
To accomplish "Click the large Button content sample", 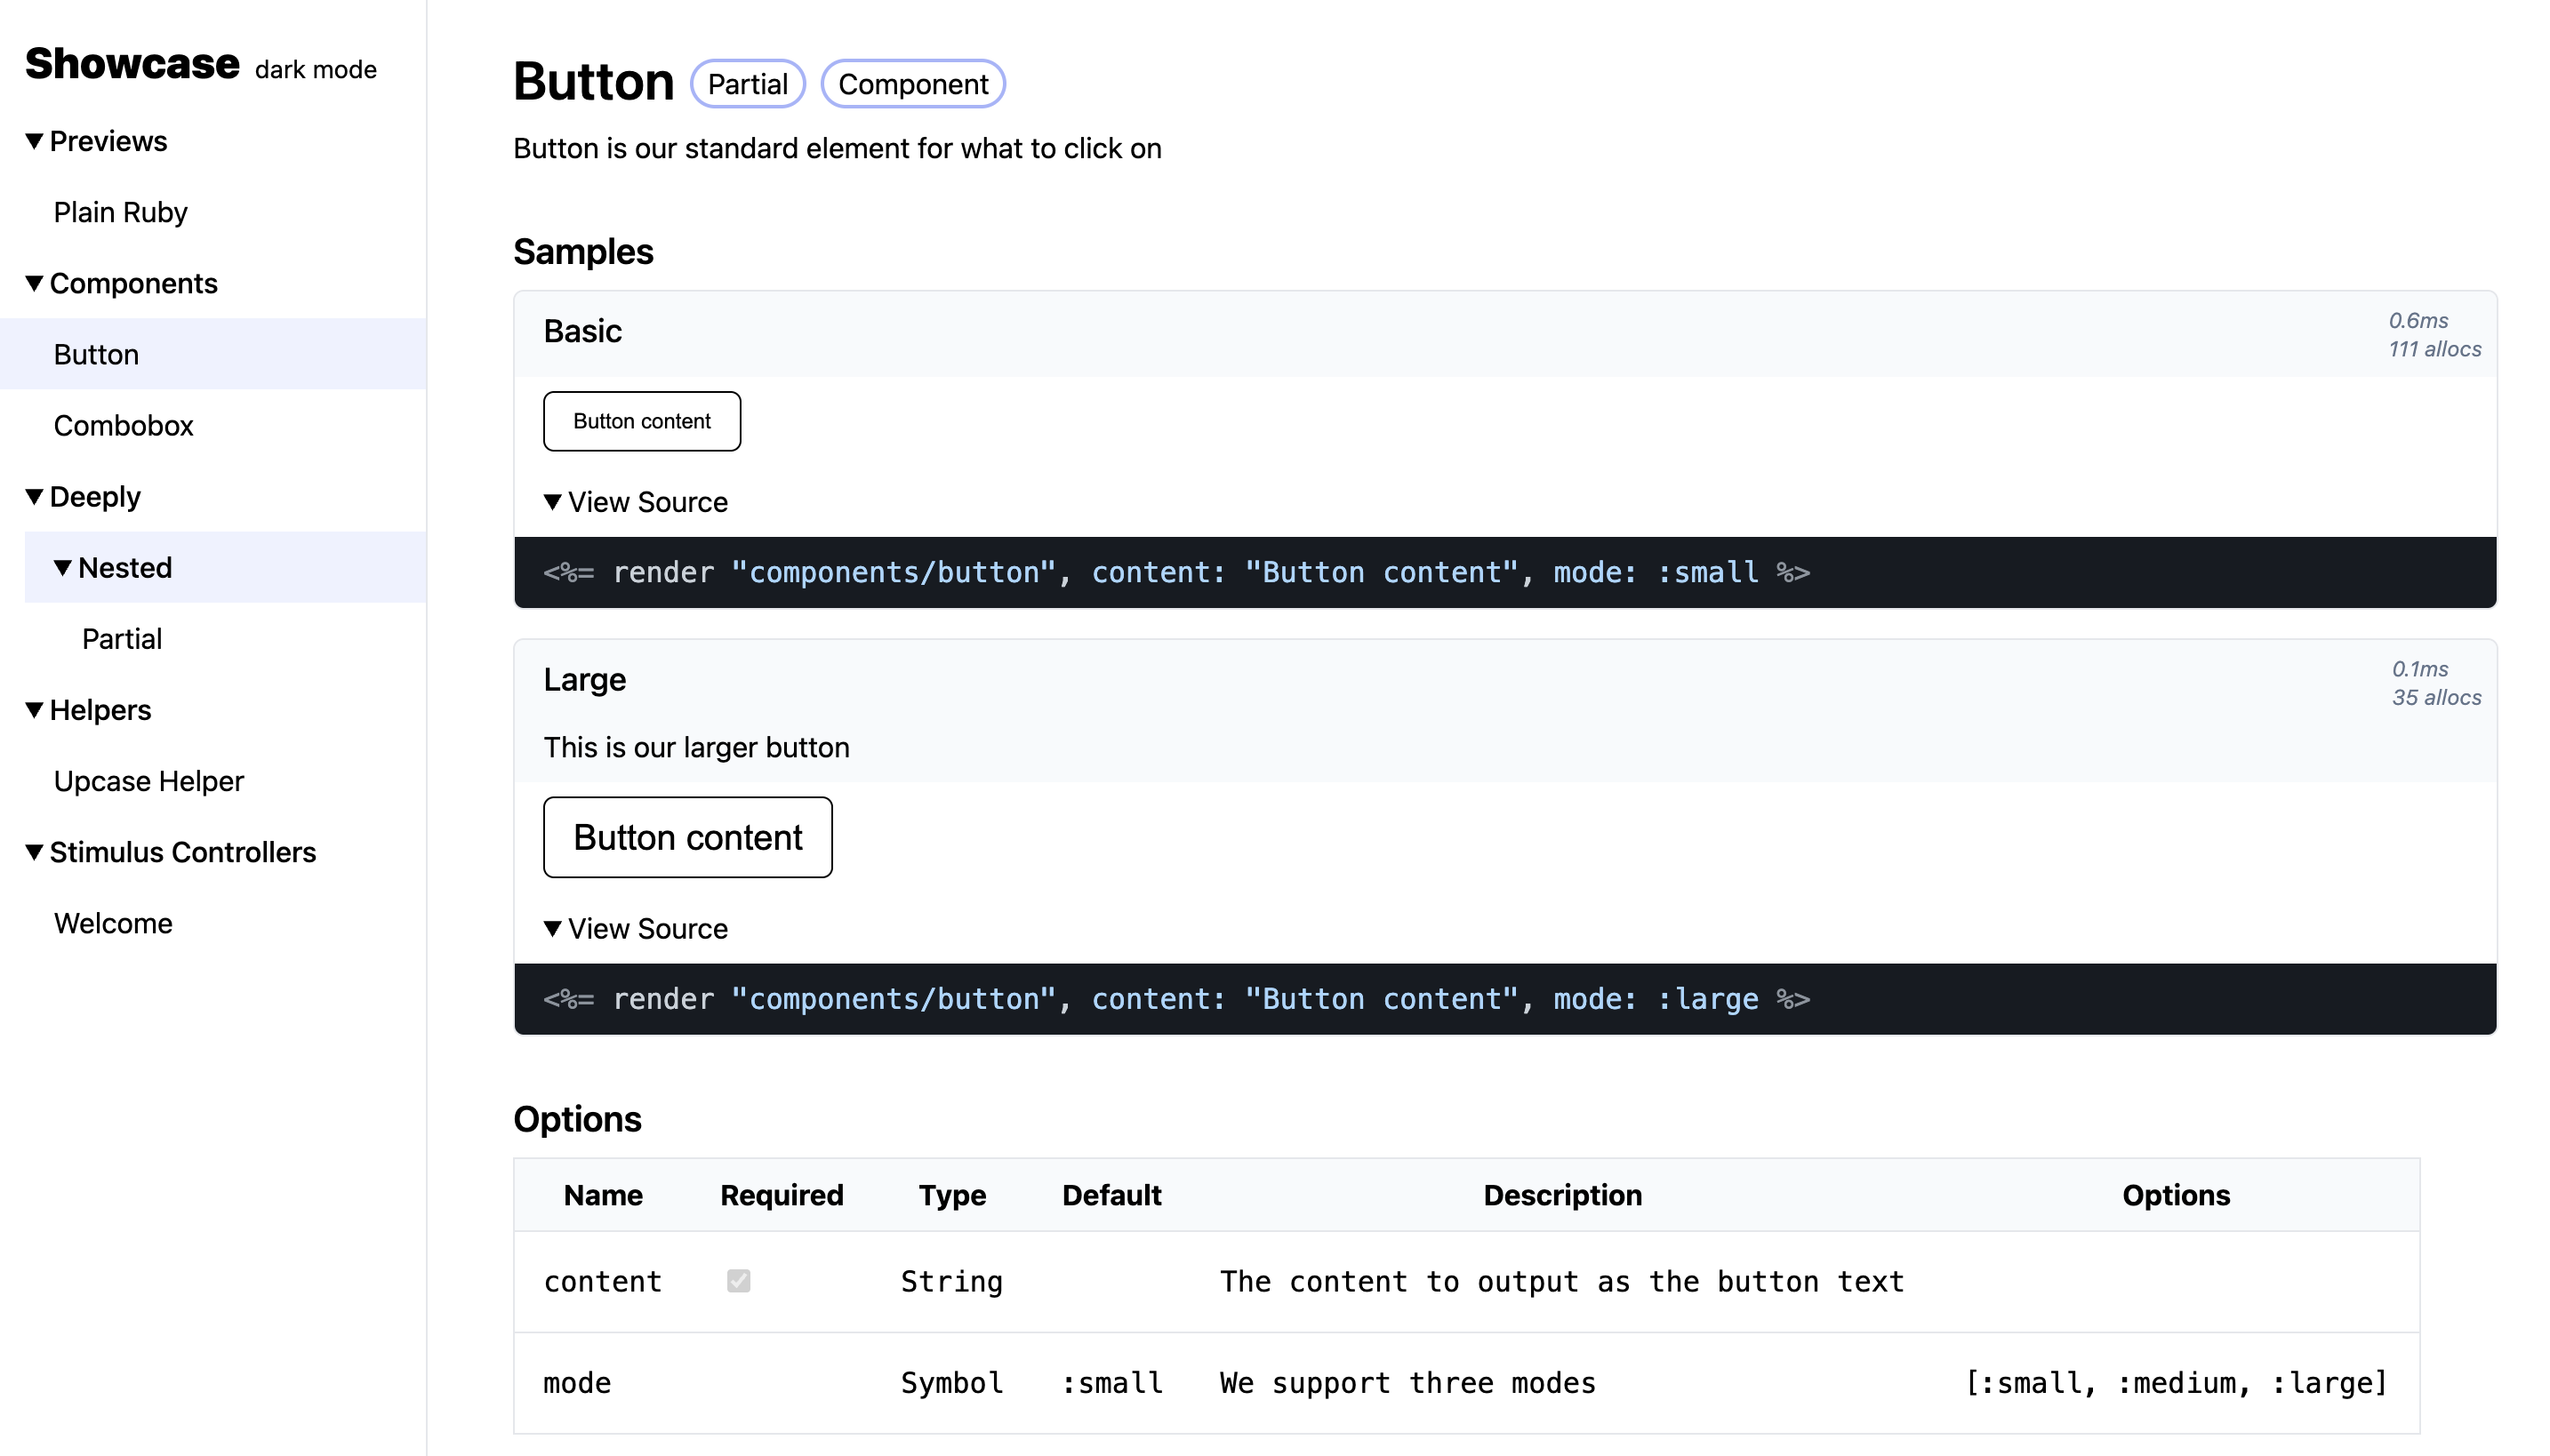I will tap(687, 837).
